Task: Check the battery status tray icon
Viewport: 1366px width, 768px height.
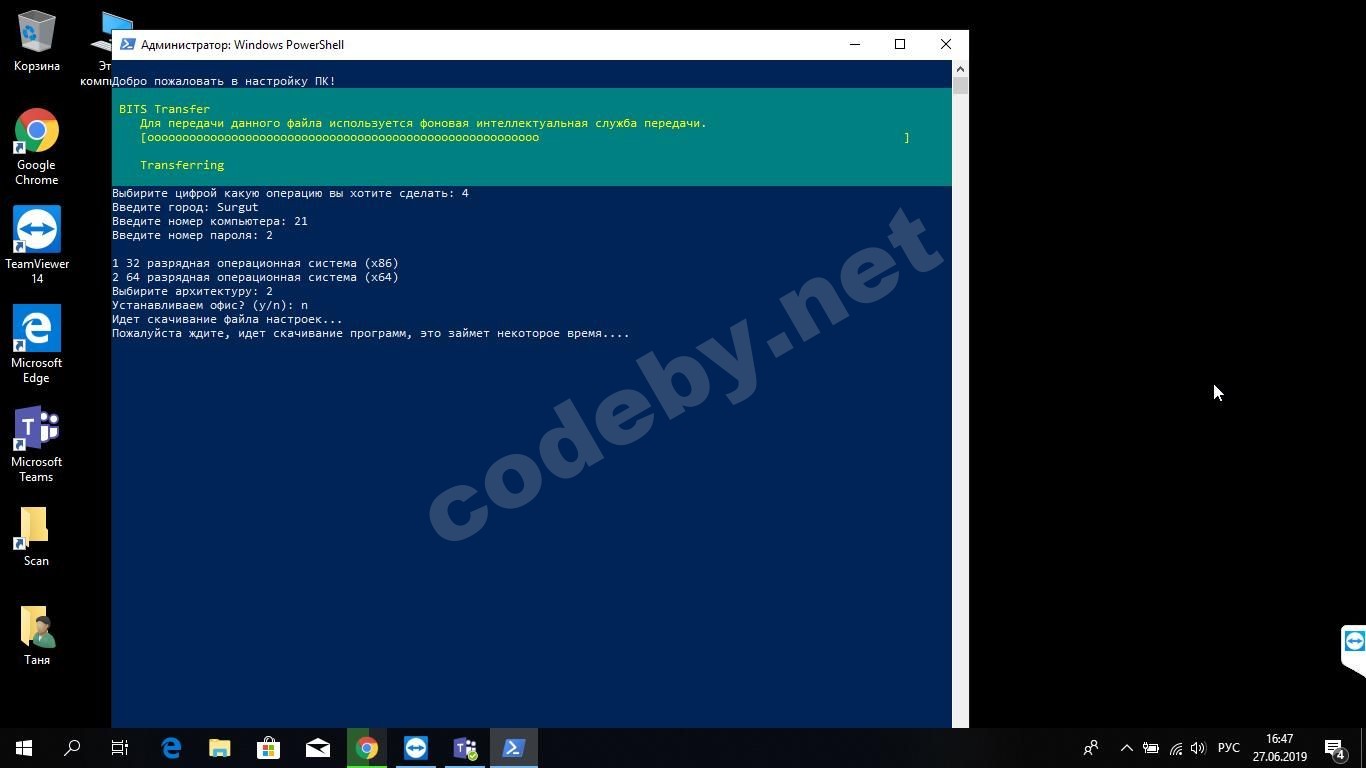Action: [x=1151, y=748]
